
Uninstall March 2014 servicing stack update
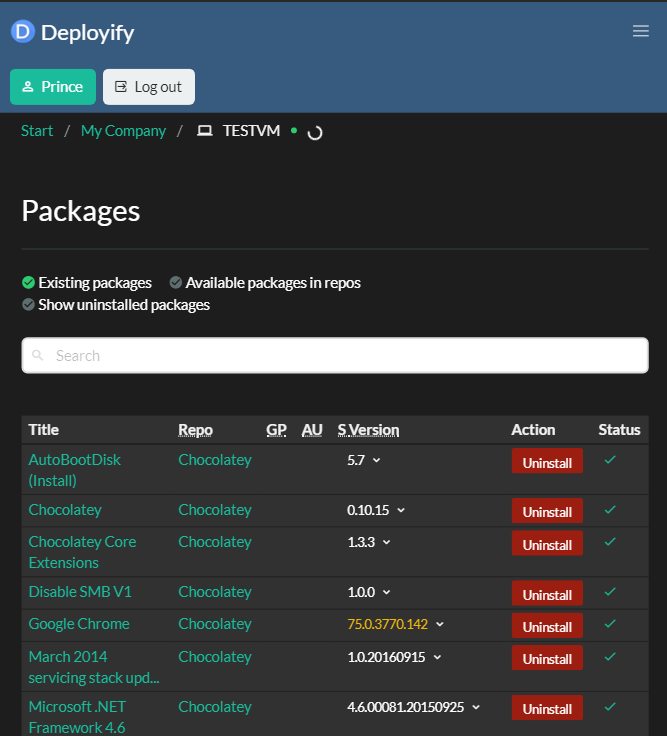547,658
